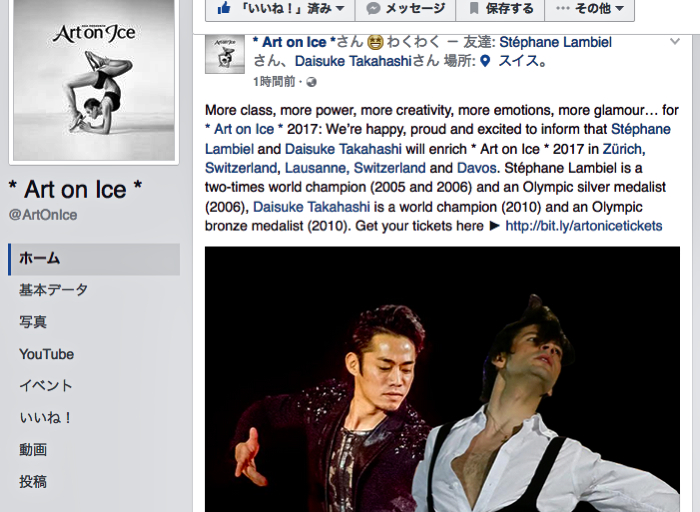Open Lausanne, Switzerland link

tap(355, 168)
